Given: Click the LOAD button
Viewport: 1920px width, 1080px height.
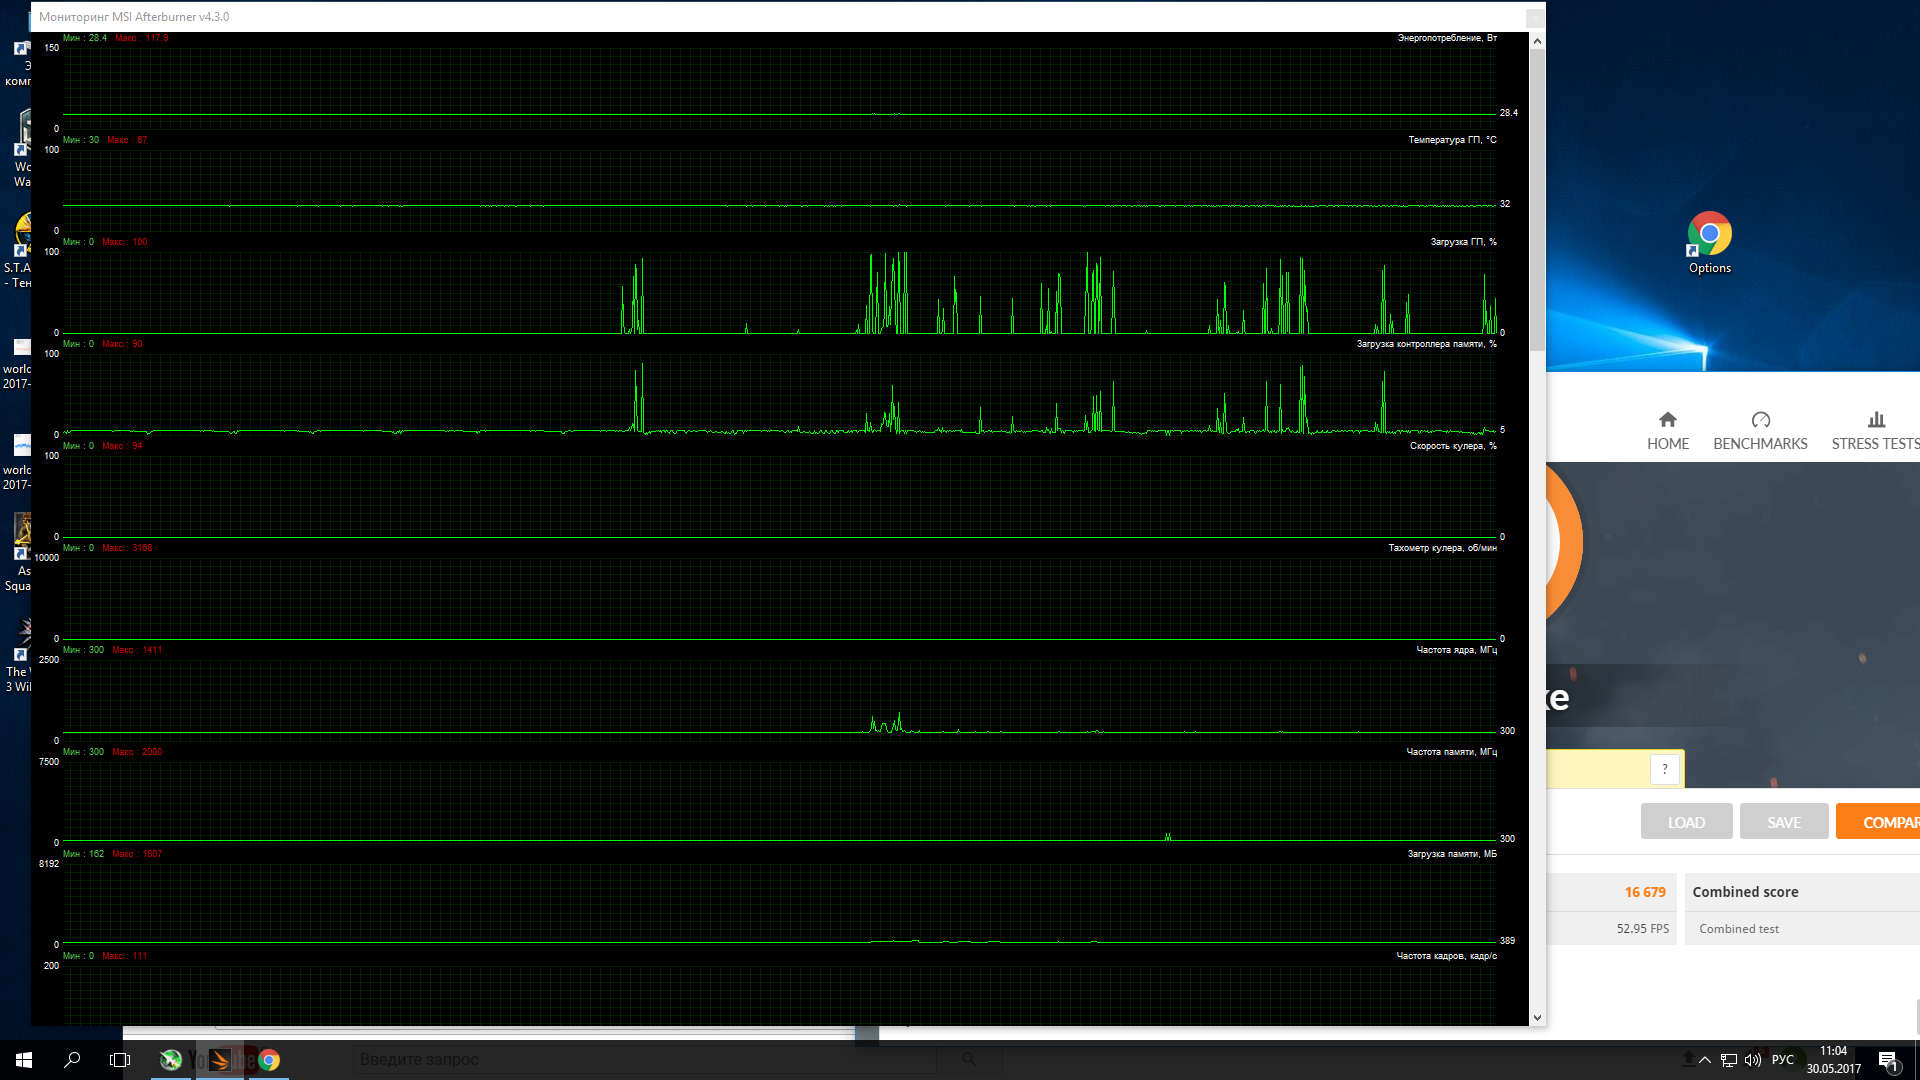Looking at the screenshot, I should pyautogui.click(x=1686, y=822).
